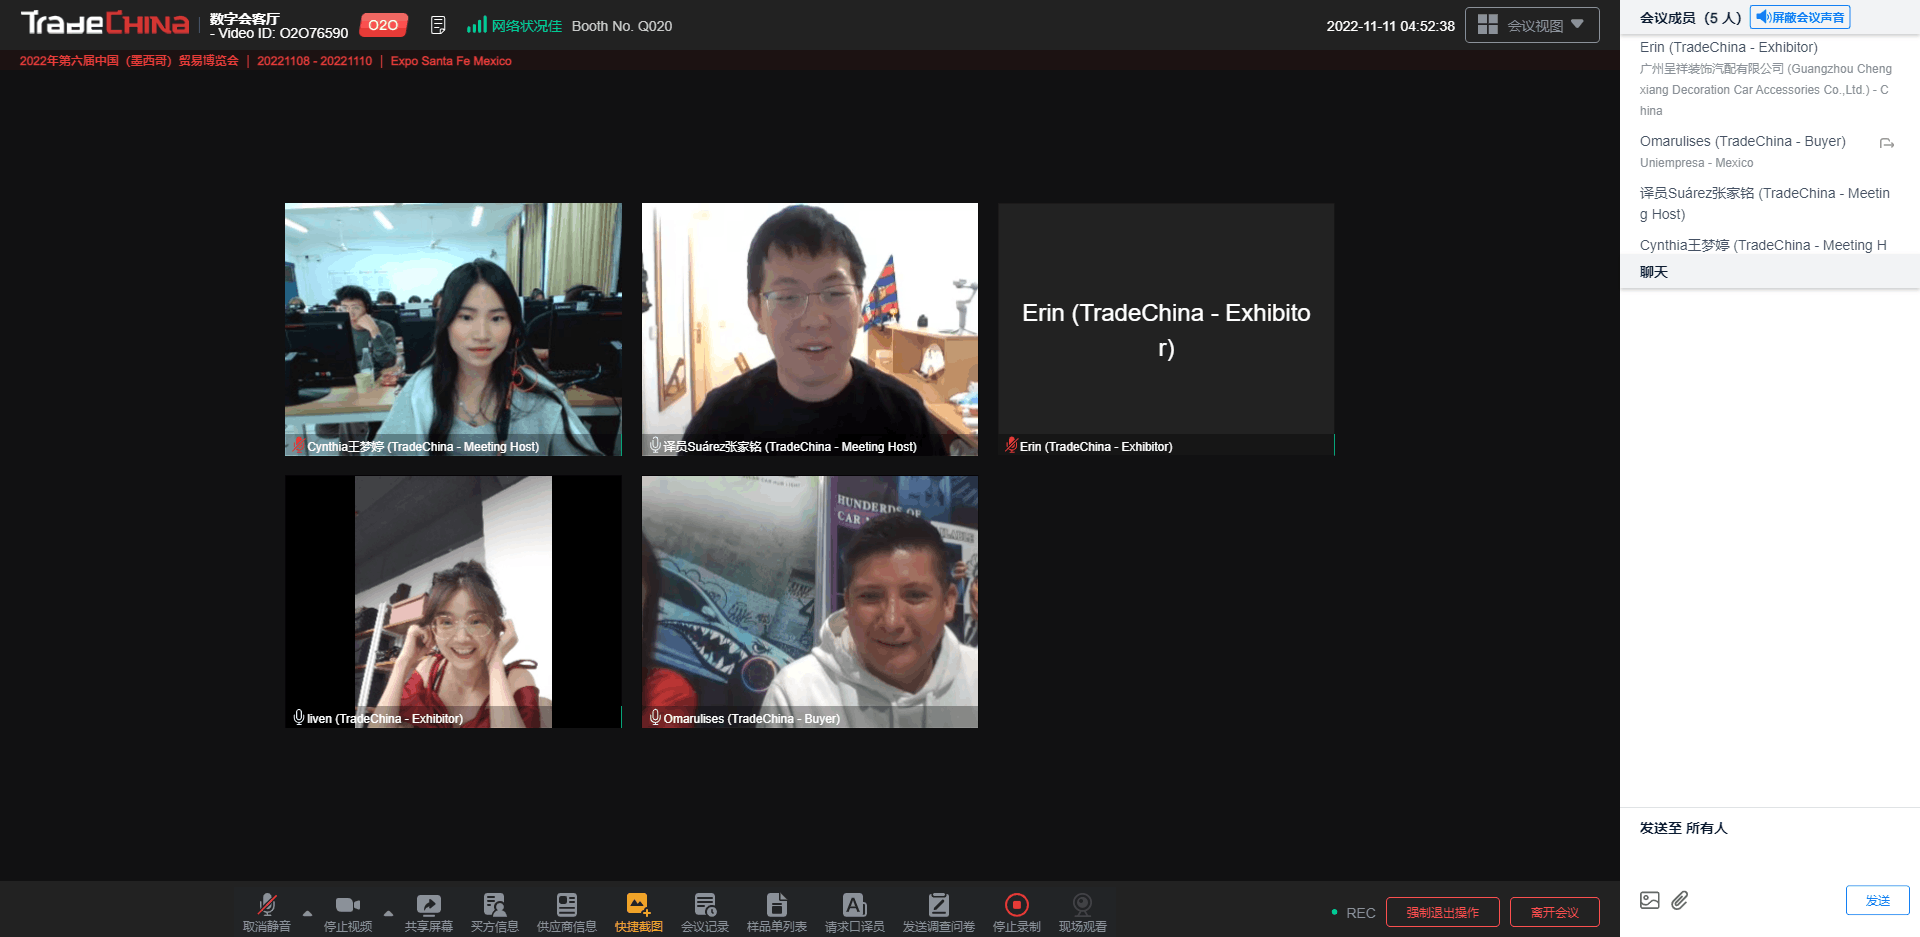The height and width of the screenshot is (937, 1920).
Task: Stop recording (停止录制)
Action: pos(1016,911)
